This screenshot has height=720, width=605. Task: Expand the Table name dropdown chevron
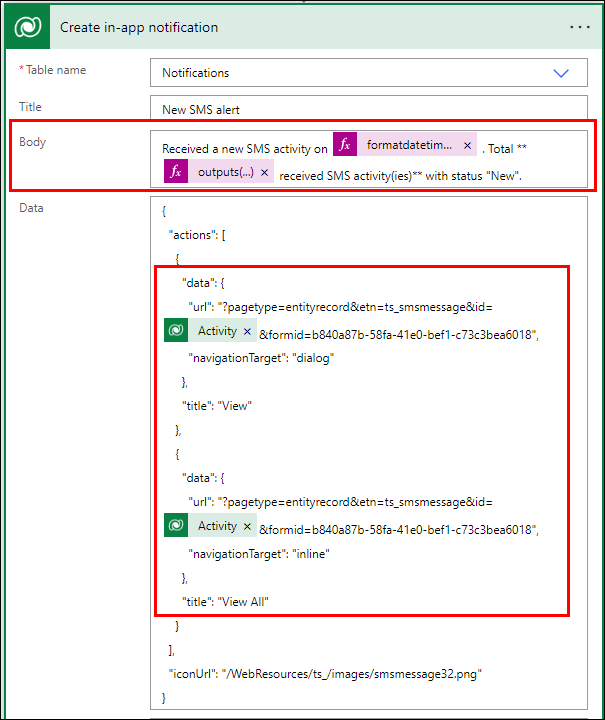(x=561, y=73)
